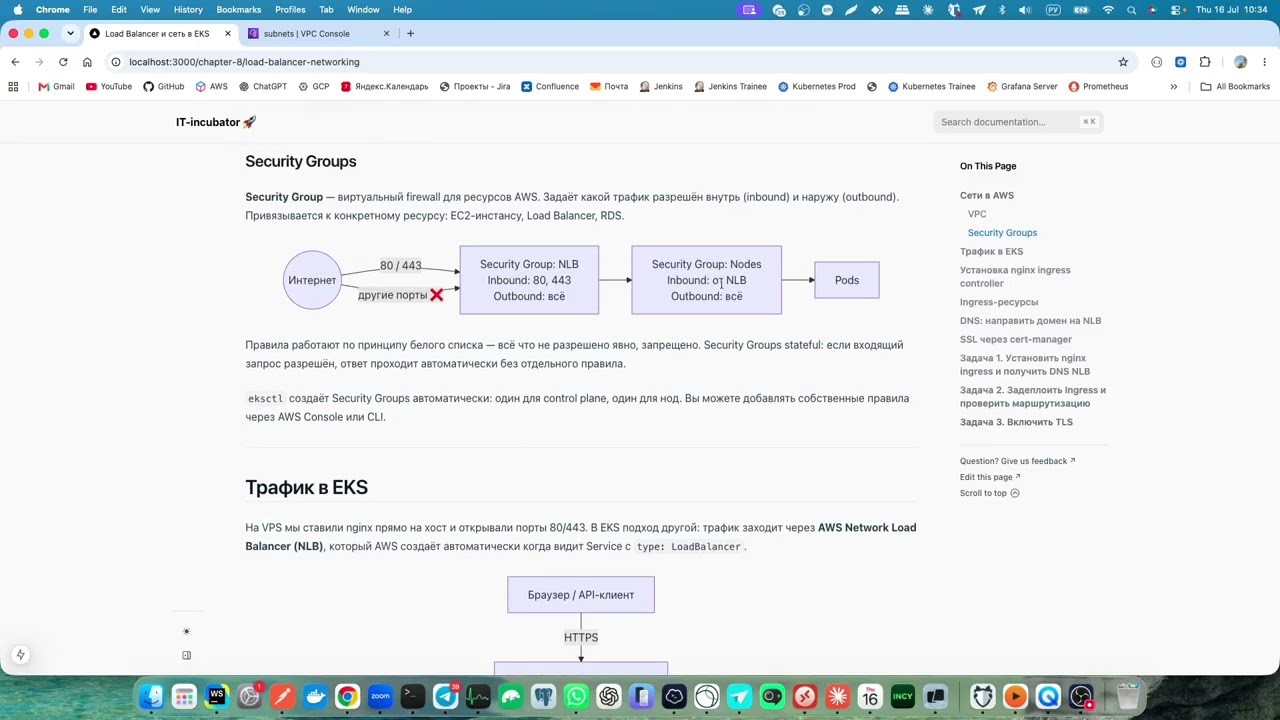1280x720 pixels.
Task: Open WhatsApp from the Dock
Action: tap(576, 696)
